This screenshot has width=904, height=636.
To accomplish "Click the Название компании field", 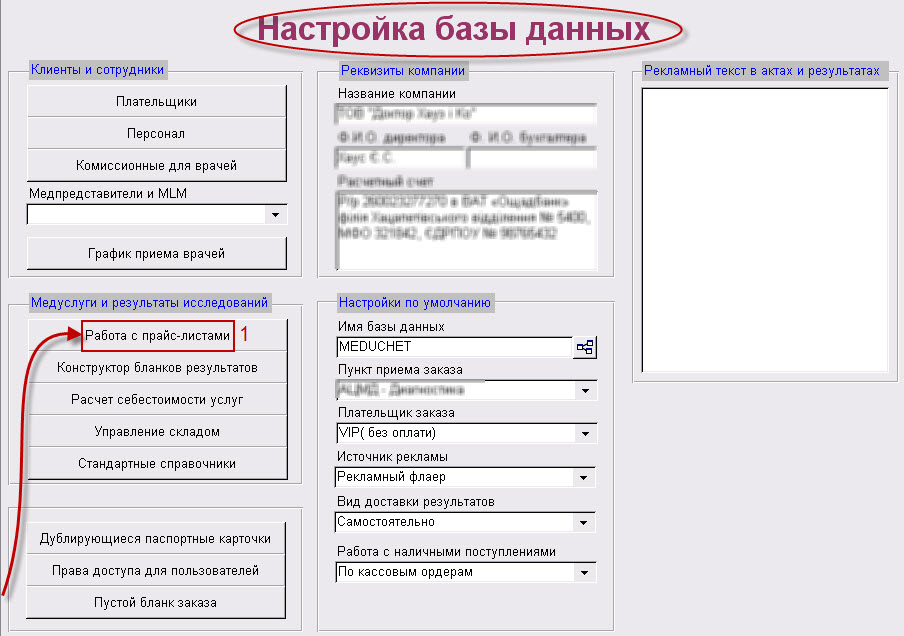I will pos(465,114).
